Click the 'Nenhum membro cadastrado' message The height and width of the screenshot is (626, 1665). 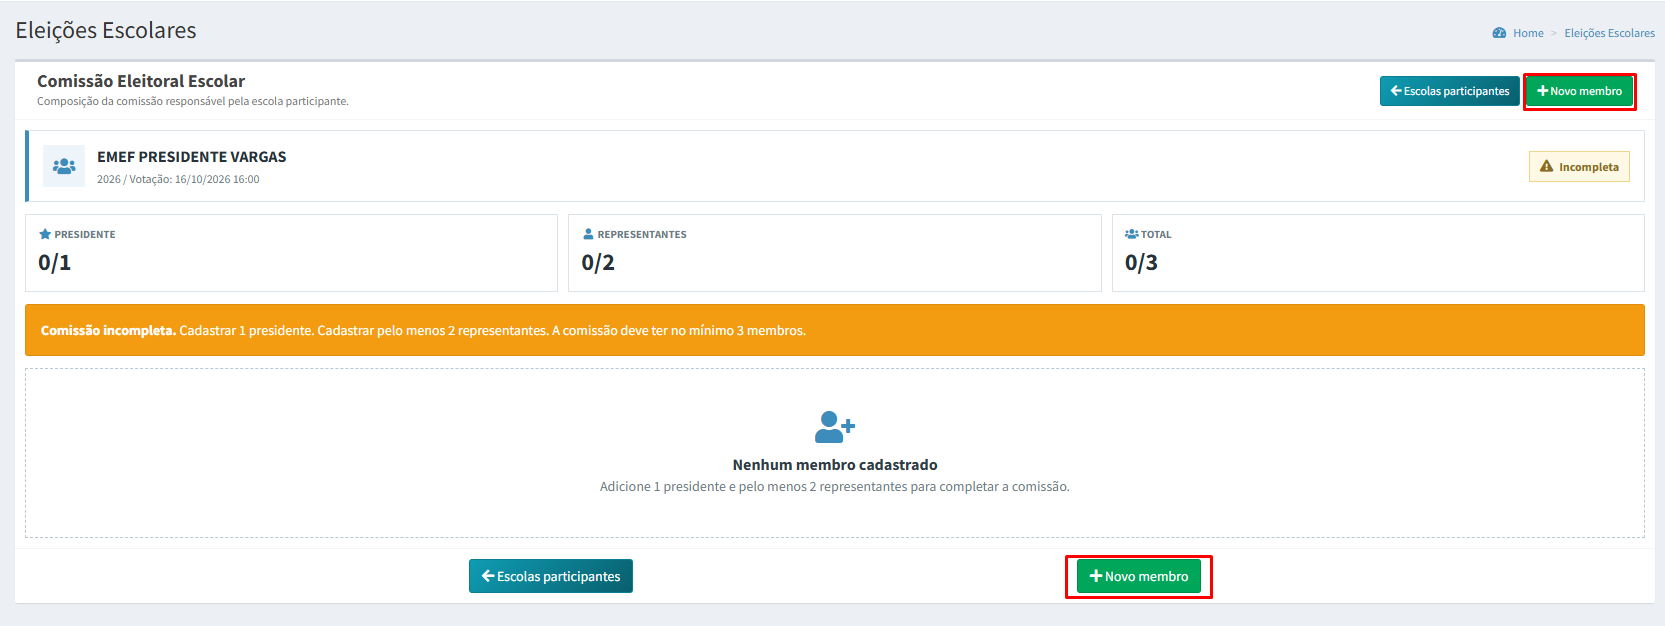pos(835,465)
